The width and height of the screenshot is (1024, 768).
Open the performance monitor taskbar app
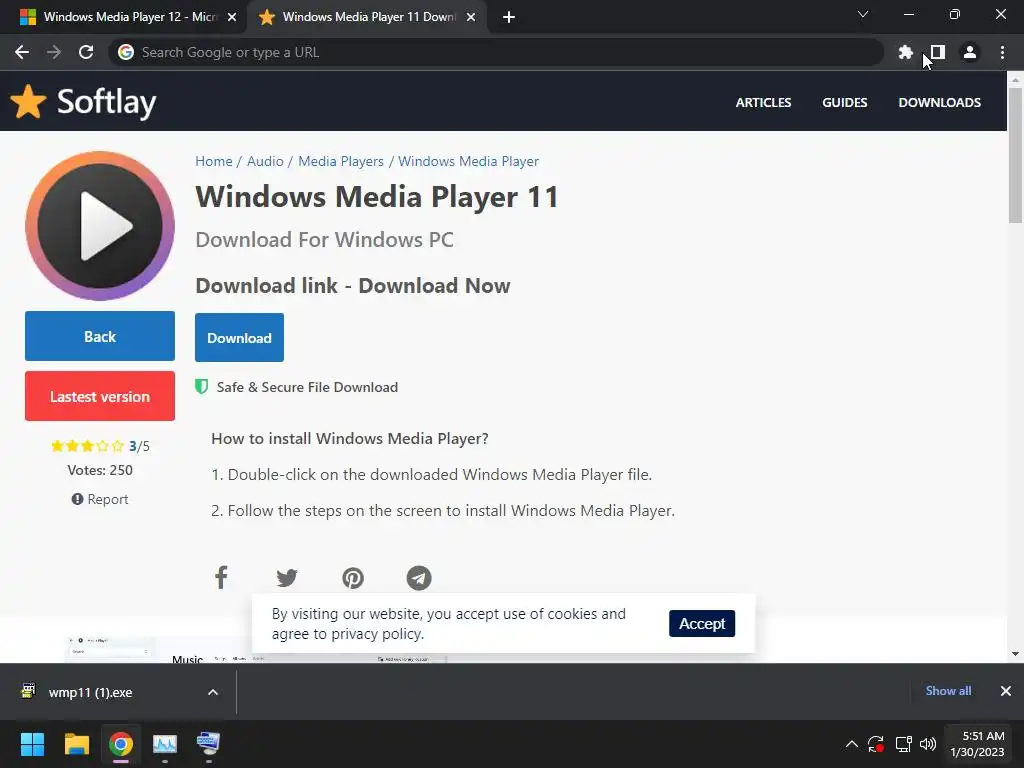165,744
